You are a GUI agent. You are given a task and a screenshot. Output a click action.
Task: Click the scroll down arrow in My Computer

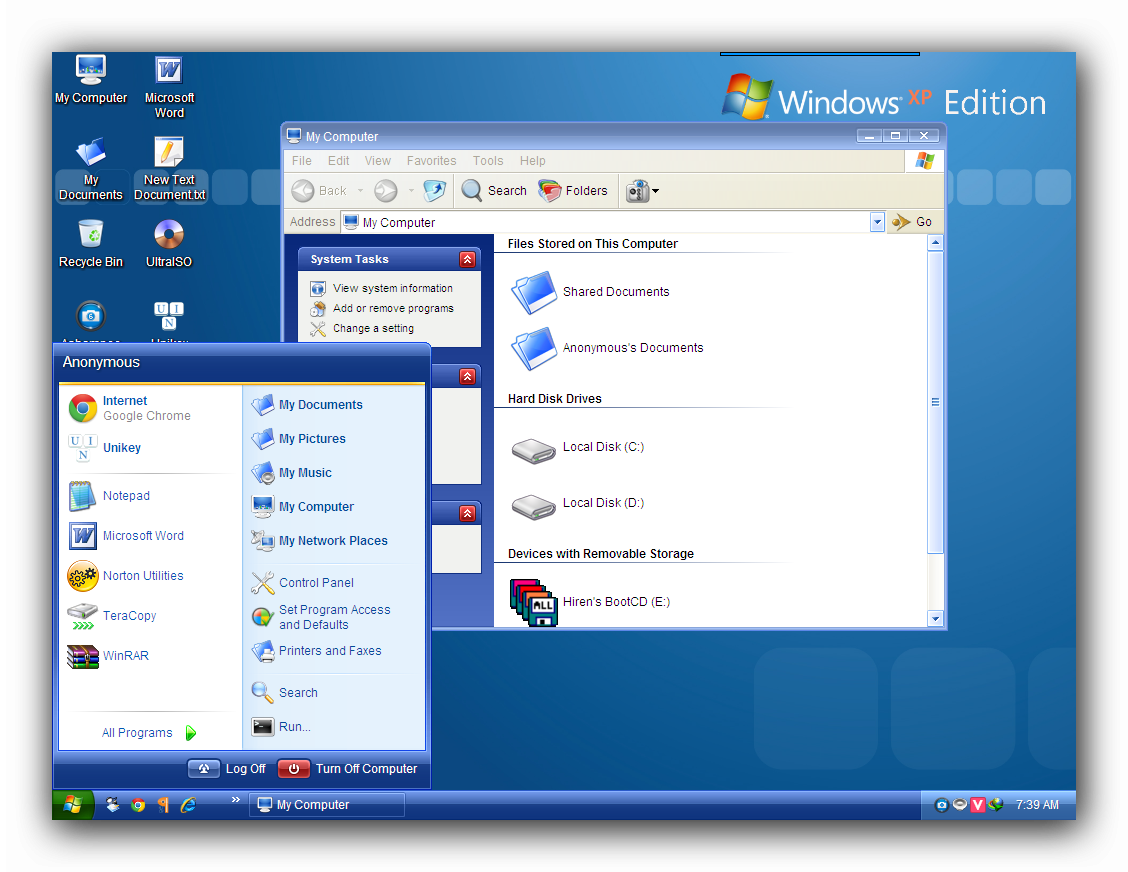[x=935, y=618]
